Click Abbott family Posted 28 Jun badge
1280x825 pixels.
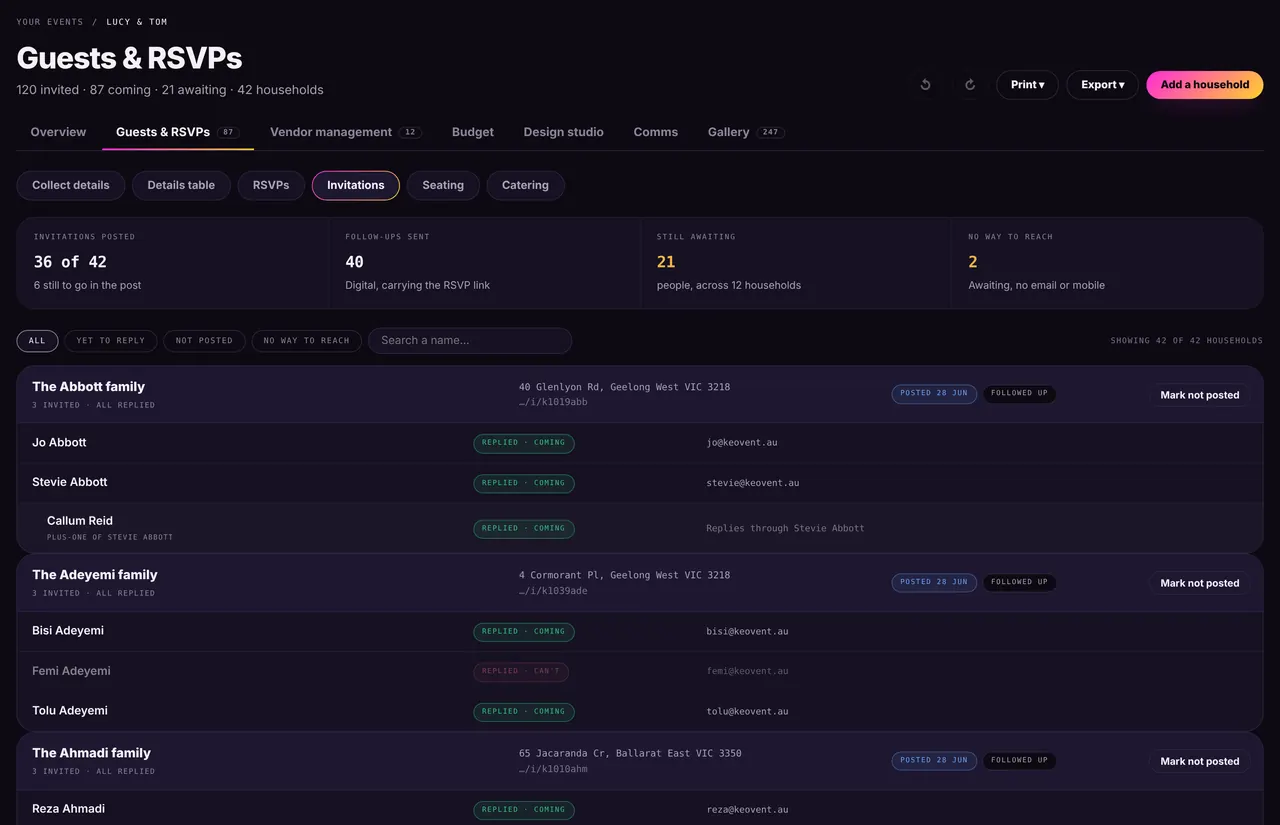click(x=934, y=394)
